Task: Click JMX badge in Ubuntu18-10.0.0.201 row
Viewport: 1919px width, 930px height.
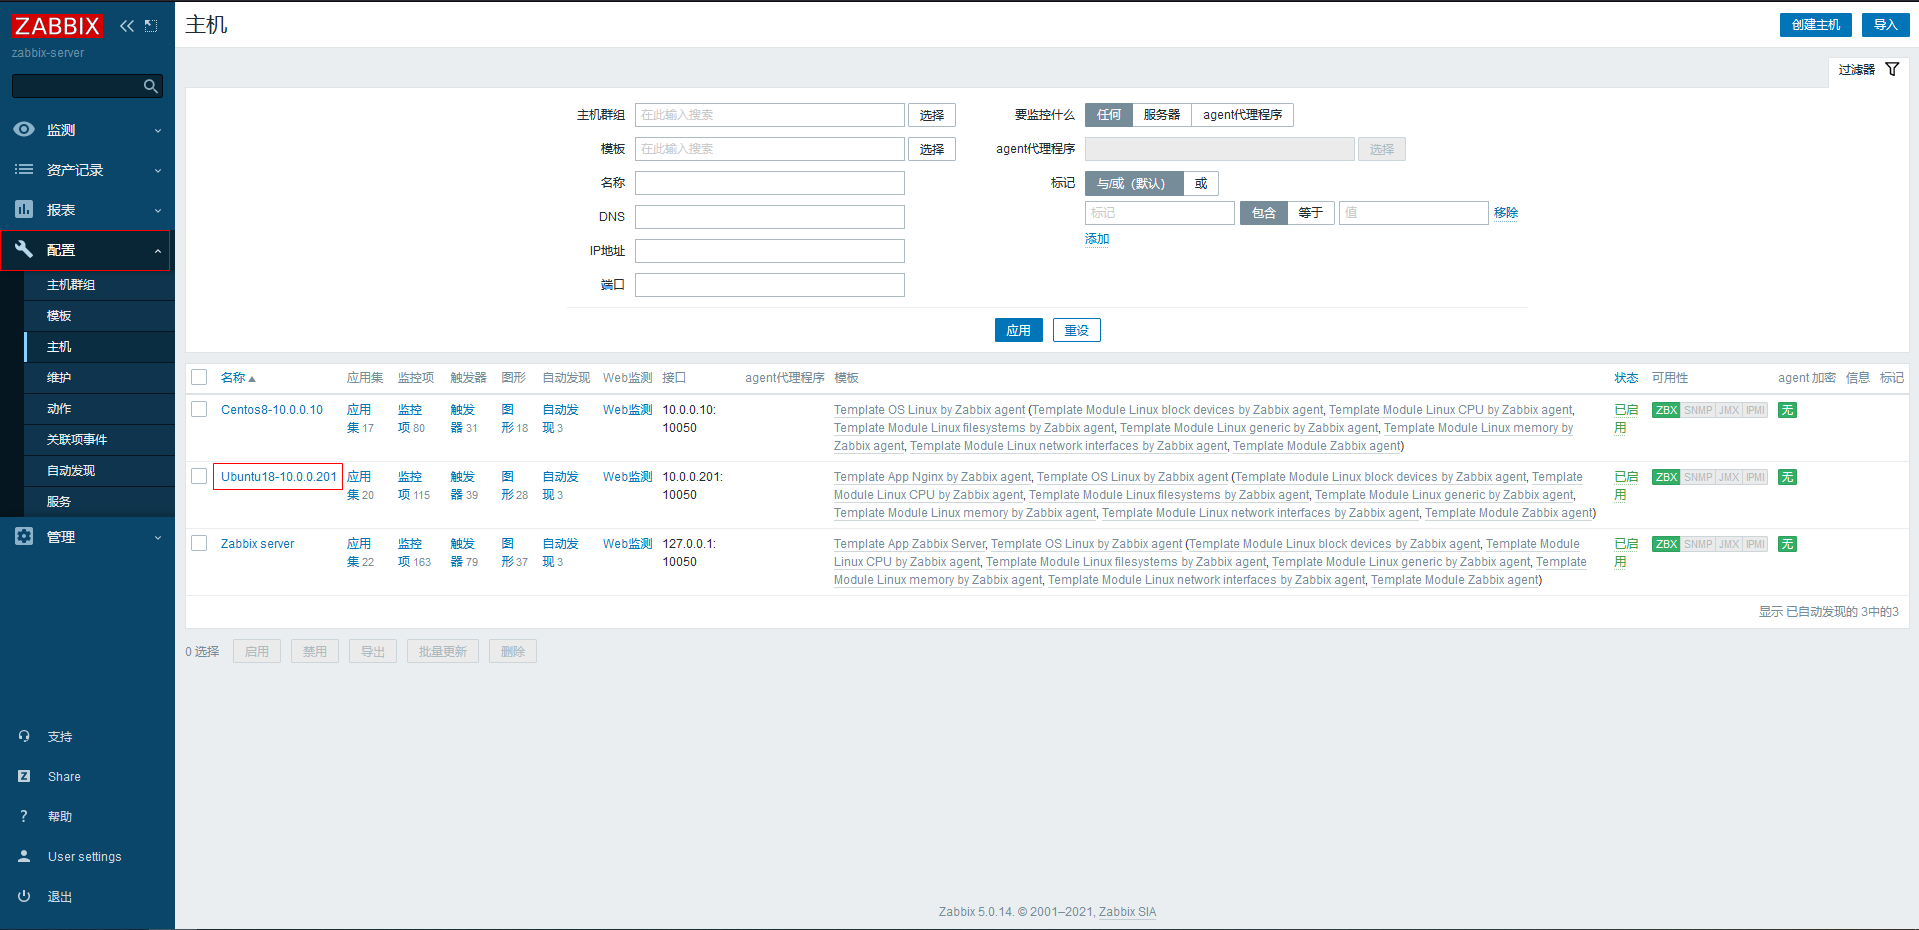Action: (1729, 477)
